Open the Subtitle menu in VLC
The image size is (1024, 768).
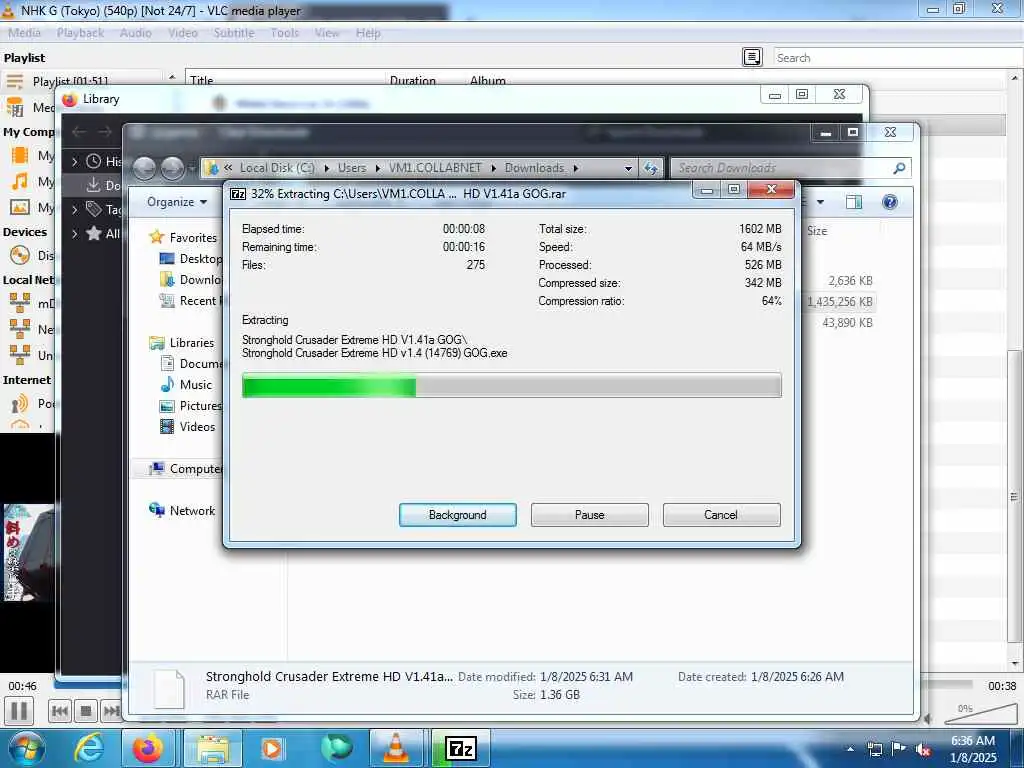point(234,33)
